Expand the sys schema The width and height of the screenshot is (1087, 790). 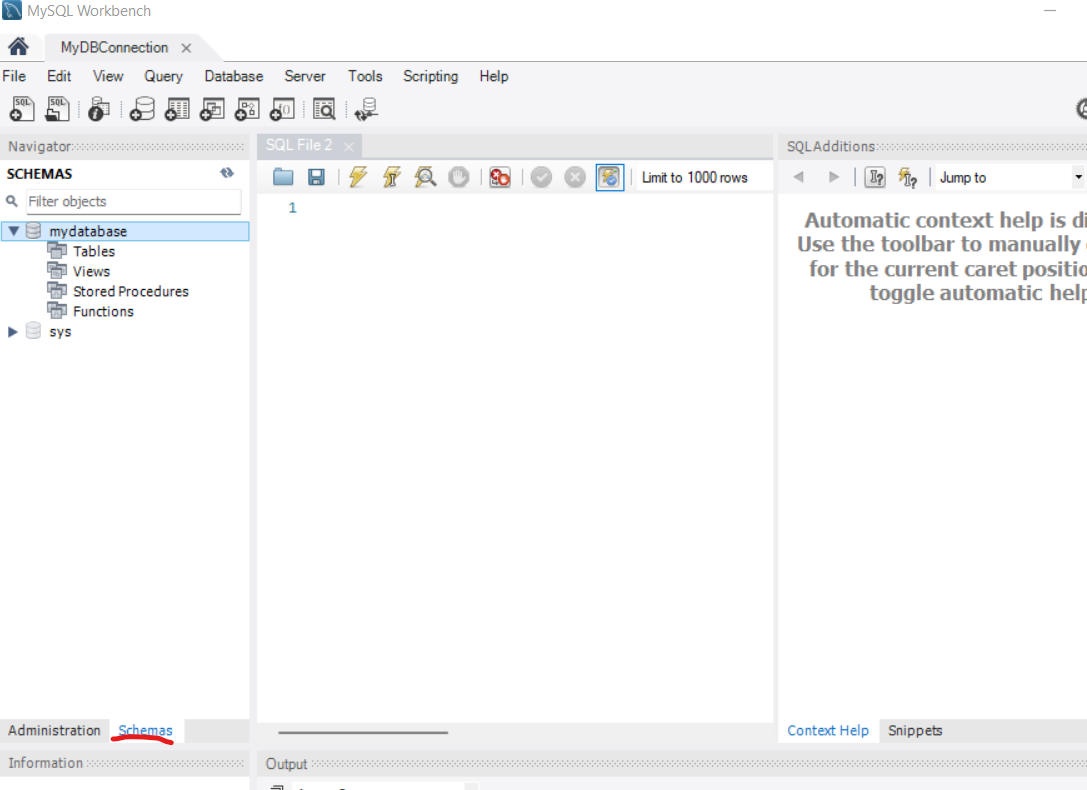(12, 332)
